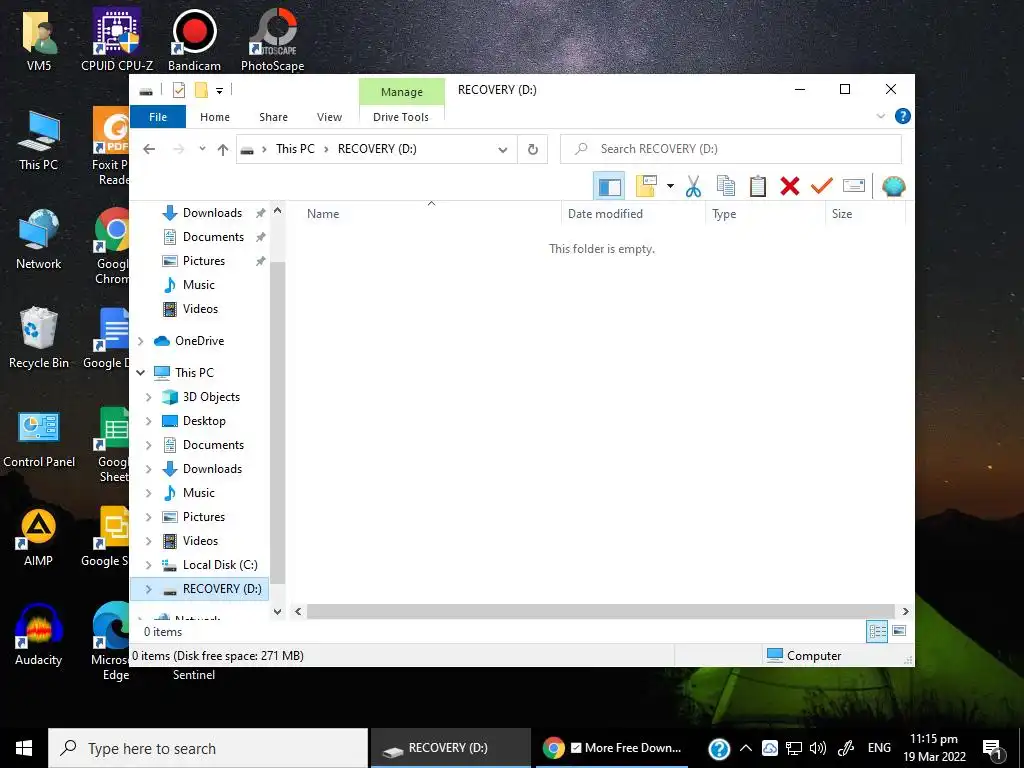Screen dimensions: 1024x768
Task: Open the View ribbon tab
Action: (329, 117)
